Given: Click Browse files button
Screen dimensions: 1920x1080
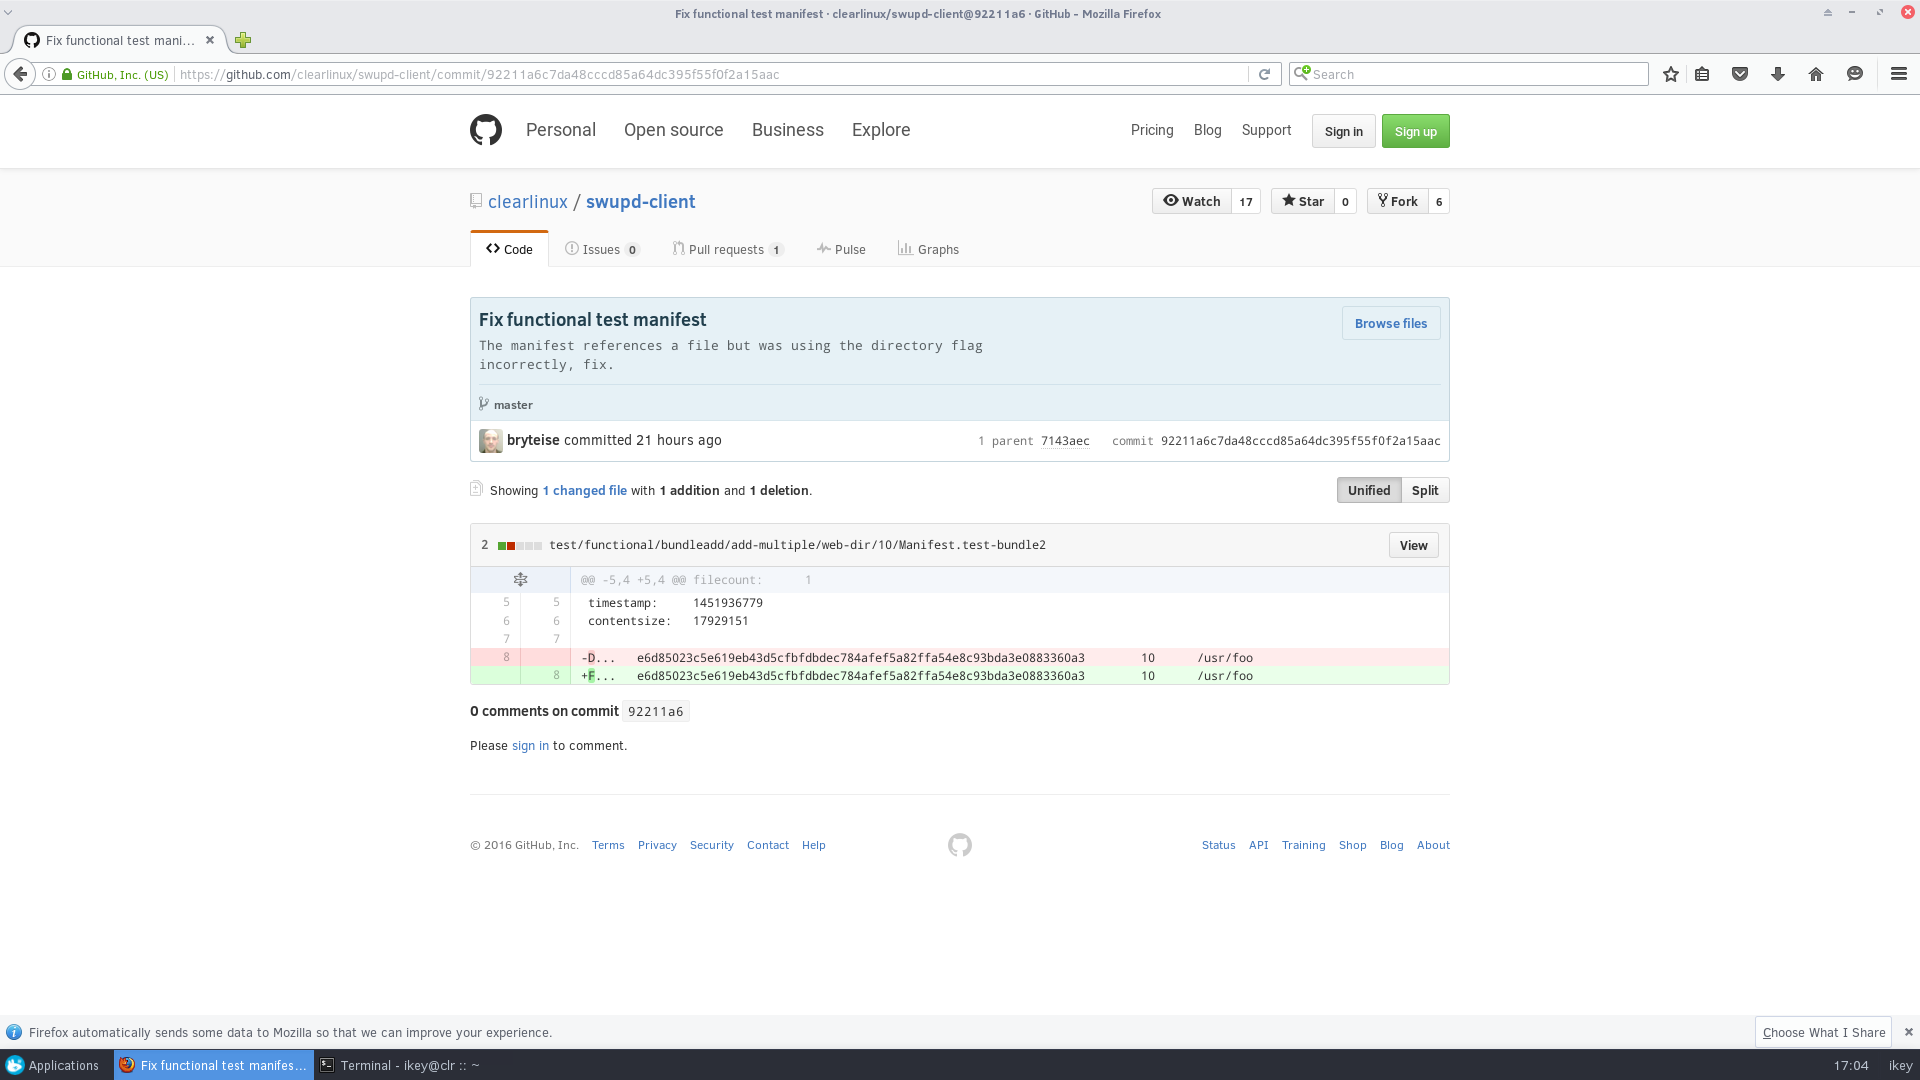Looking at the screenshot, I should pos(1391,323).
